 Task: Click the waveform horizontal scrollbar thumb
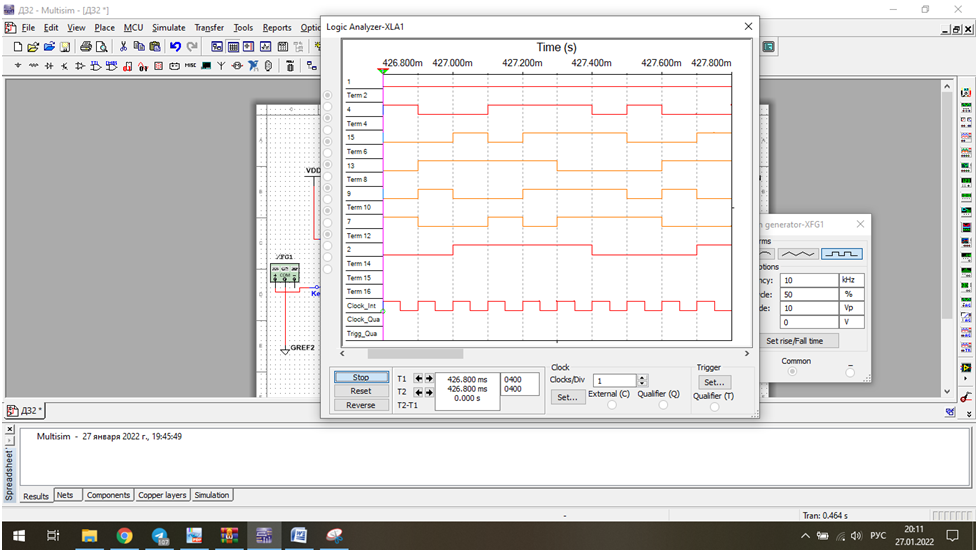[415, 353]
